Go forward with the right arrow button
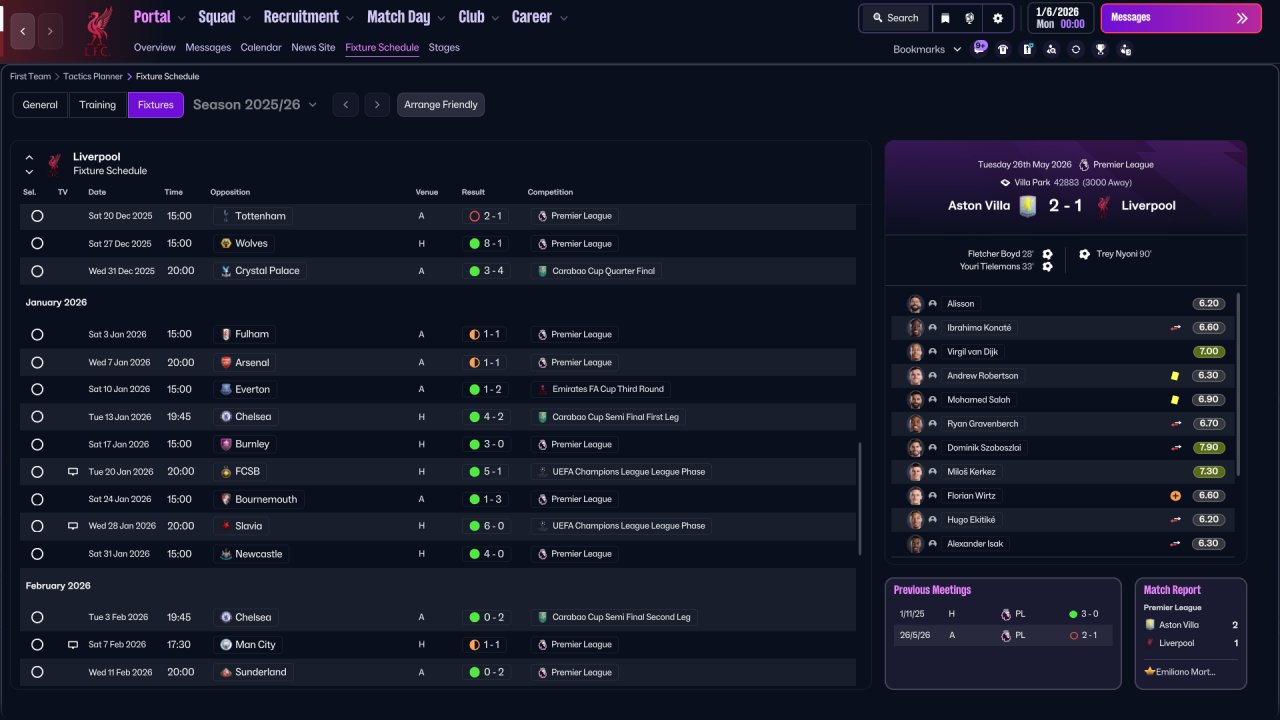The width and height of the screenshot is (1280, 720). [50, 31]
